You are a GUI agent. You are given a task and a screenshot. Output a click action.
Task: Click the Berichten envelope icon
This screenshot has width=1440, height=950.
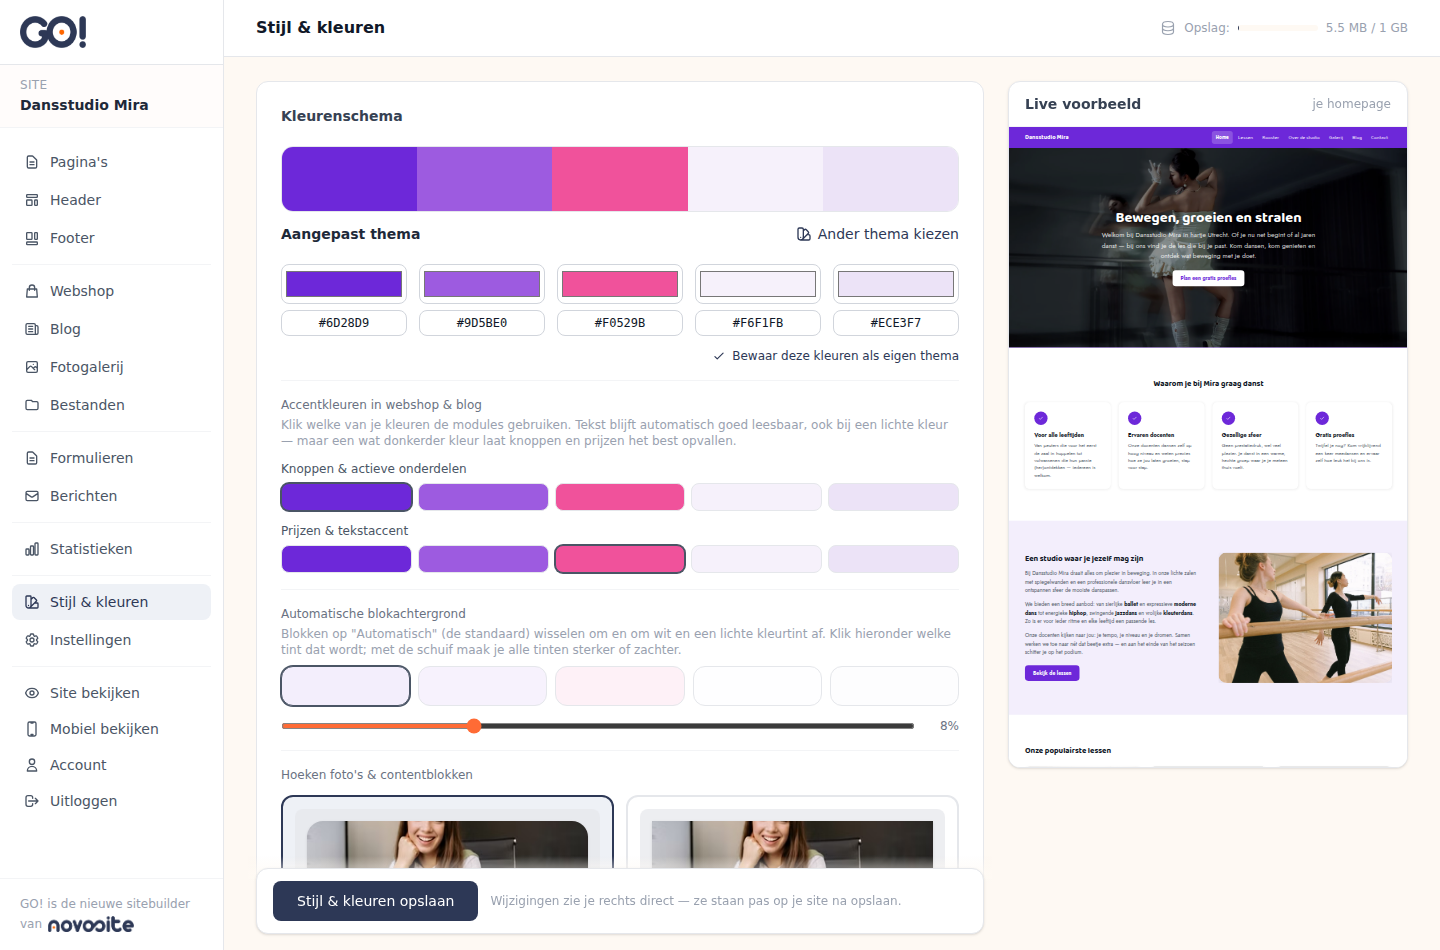coord(32,496)
